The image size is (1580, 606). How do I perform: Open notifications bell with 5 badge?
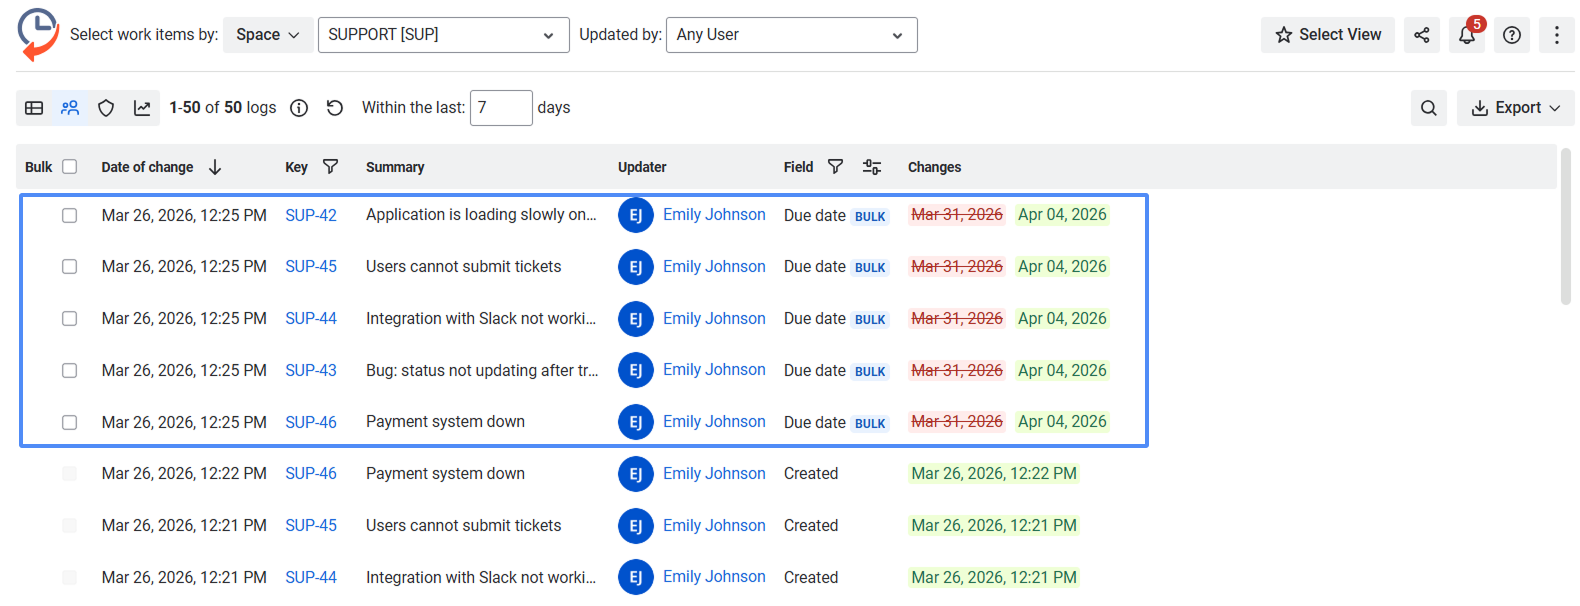[1467, 35]
